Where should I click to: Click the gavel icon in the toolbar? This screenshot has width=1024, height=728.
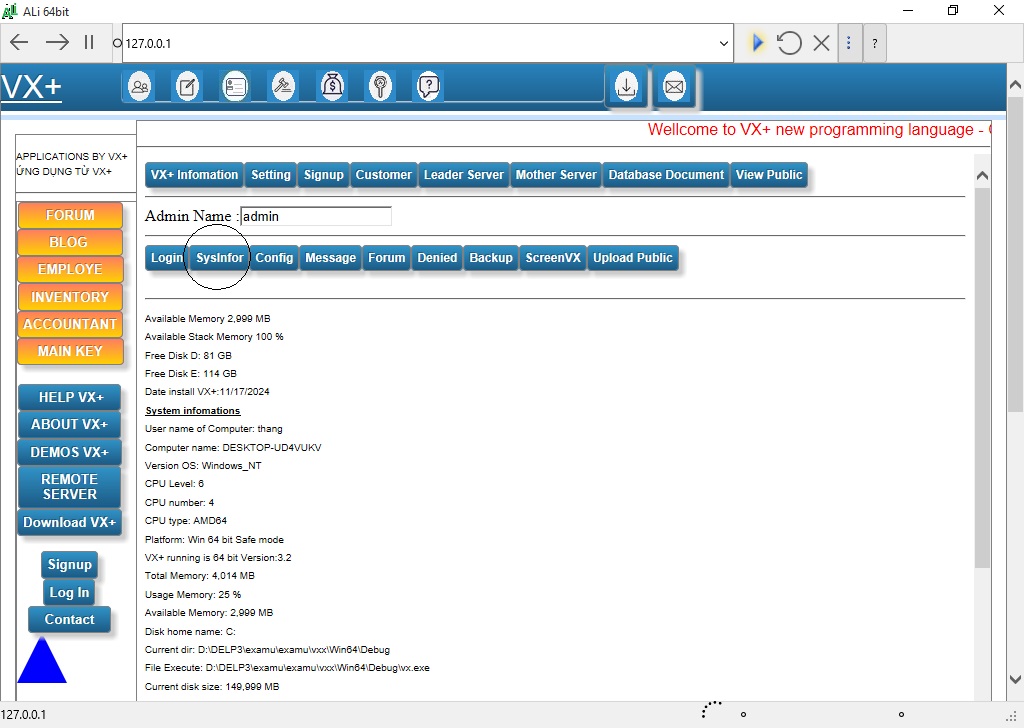coord(283,86)
